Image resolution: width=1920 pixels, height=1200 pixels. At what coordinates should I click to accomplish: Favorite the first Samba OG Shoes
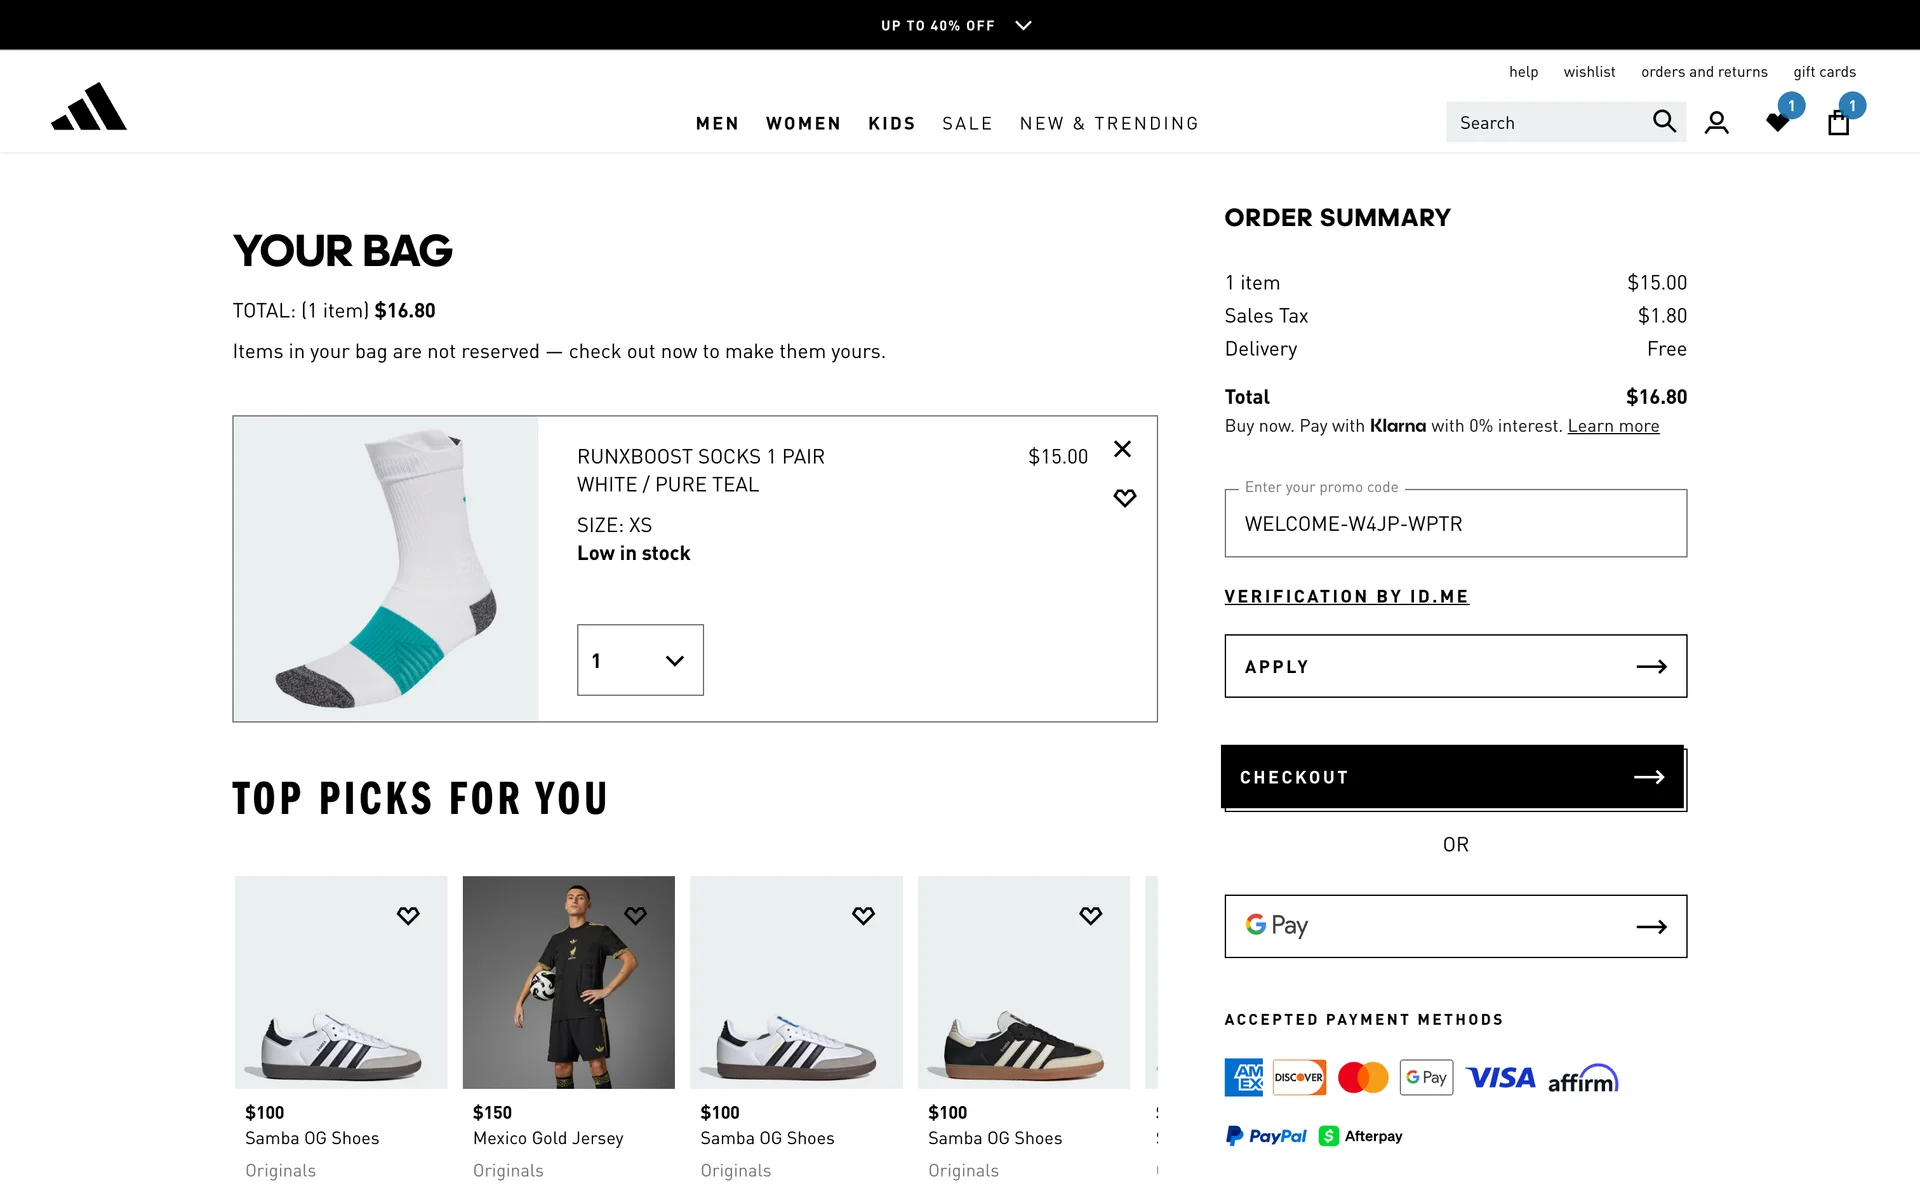pos(408,915)
